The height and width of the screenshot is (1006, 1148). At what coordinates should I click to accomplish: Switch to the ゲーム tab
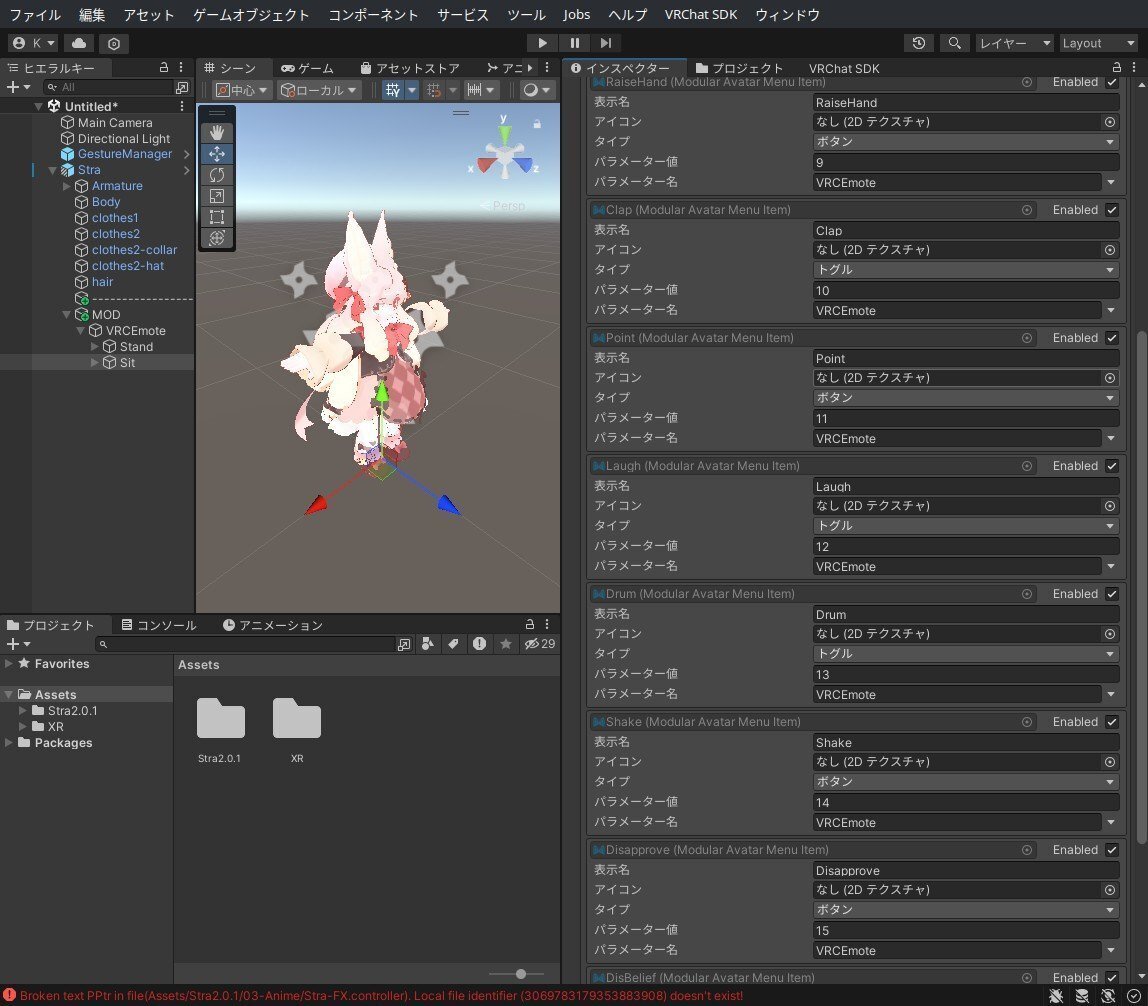308,68
